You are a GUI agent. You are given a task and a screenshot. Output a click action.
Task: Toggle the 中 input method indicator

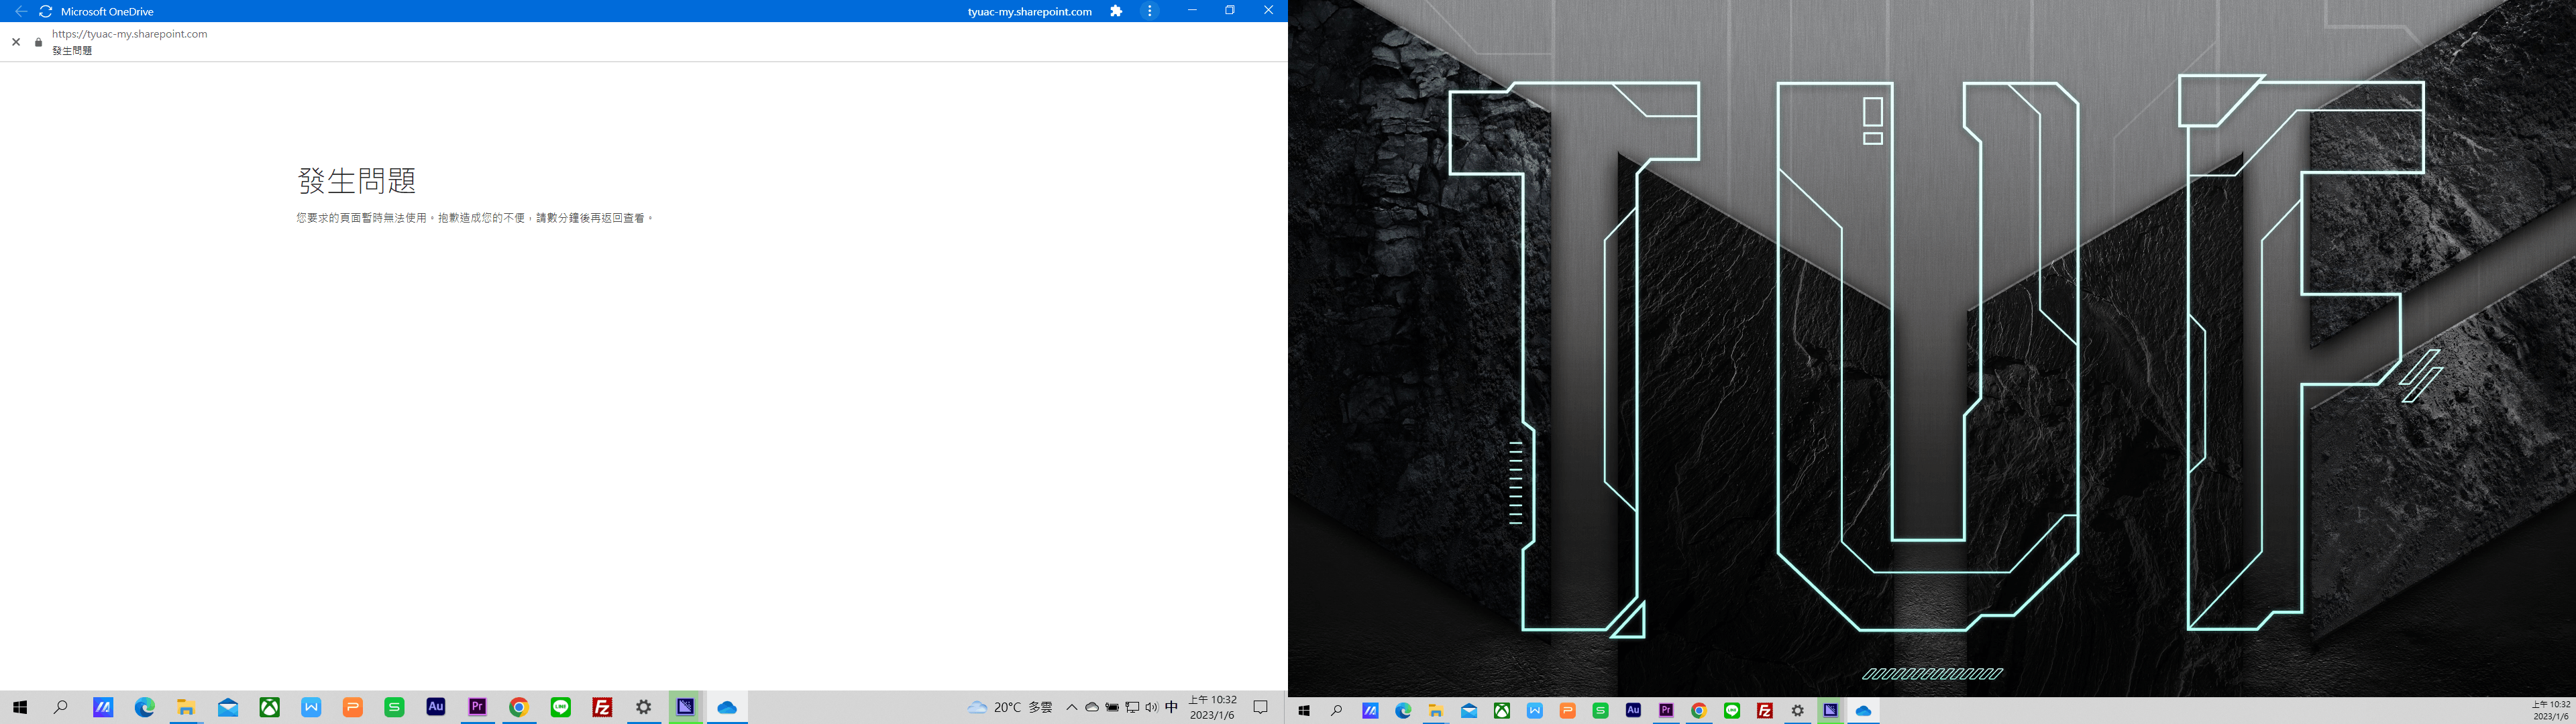(x=1172, y=707)
